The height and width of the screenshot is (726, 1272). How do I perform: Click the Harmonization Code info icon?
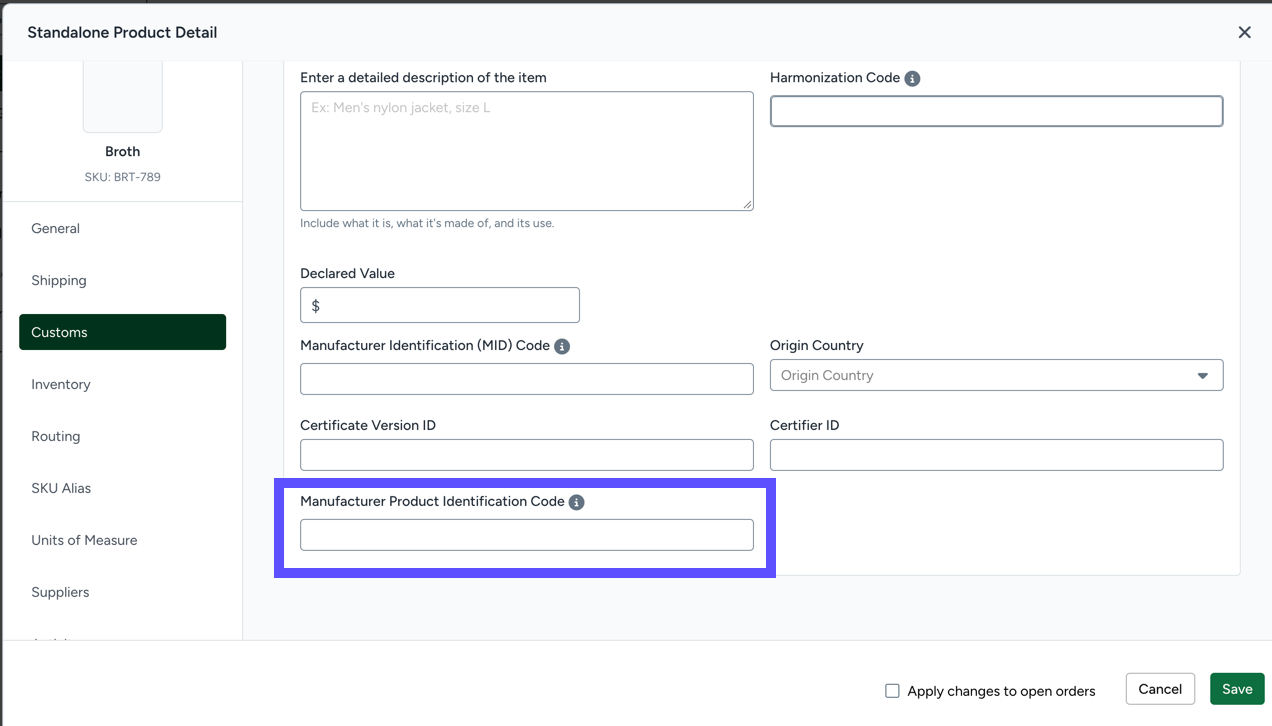pyautogui.click(x=912, y=78)
